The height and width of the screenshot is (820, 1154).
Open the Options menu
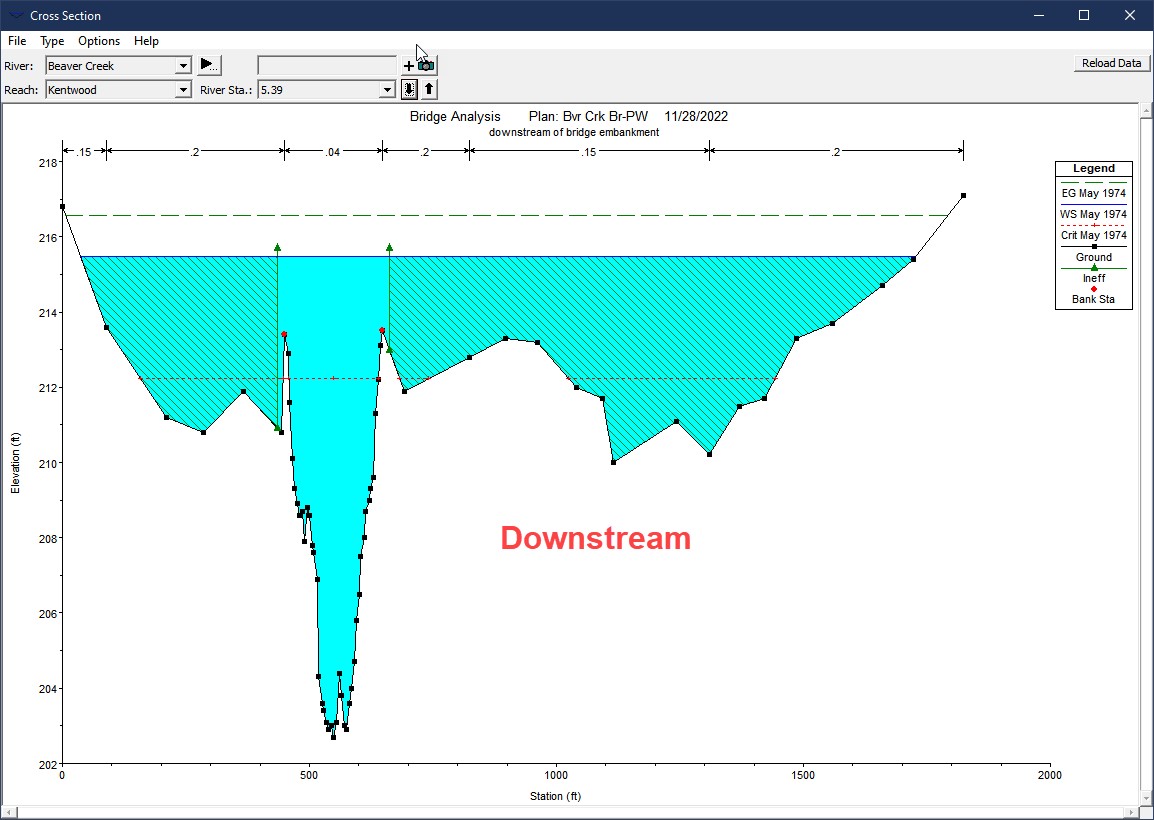[x=99, y=41]
